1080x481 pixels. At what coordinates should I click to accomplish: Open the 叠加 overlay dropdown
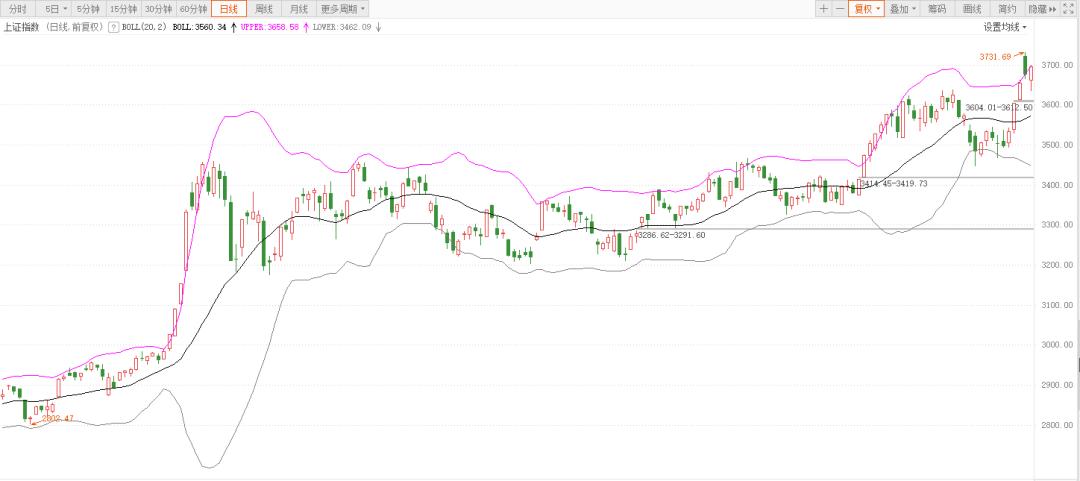tap(903, 9)
